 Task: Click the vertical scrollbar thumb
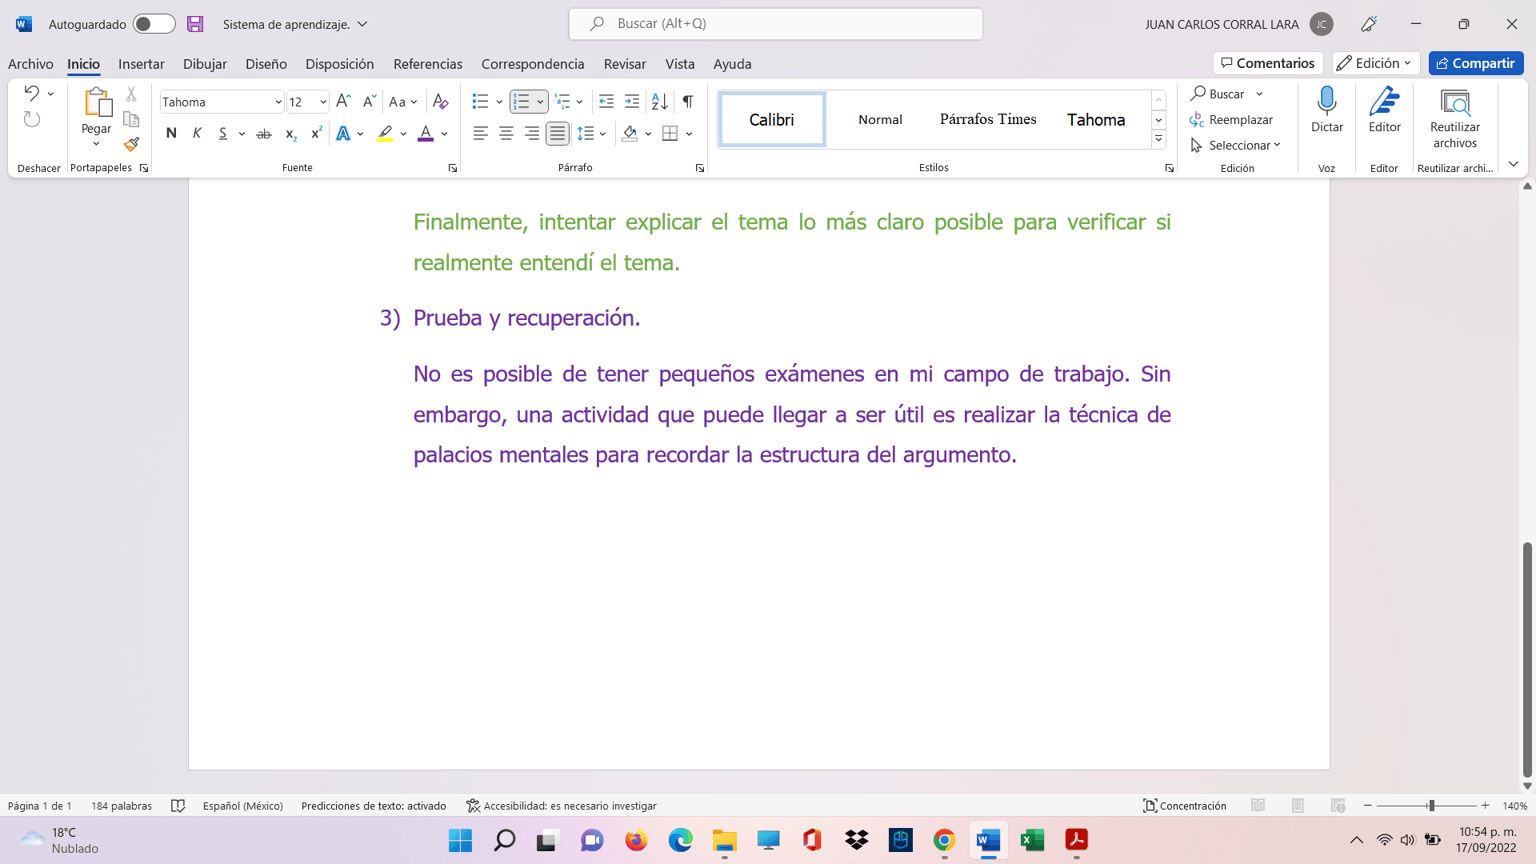pyautogui.click(x=1527, y=660)
